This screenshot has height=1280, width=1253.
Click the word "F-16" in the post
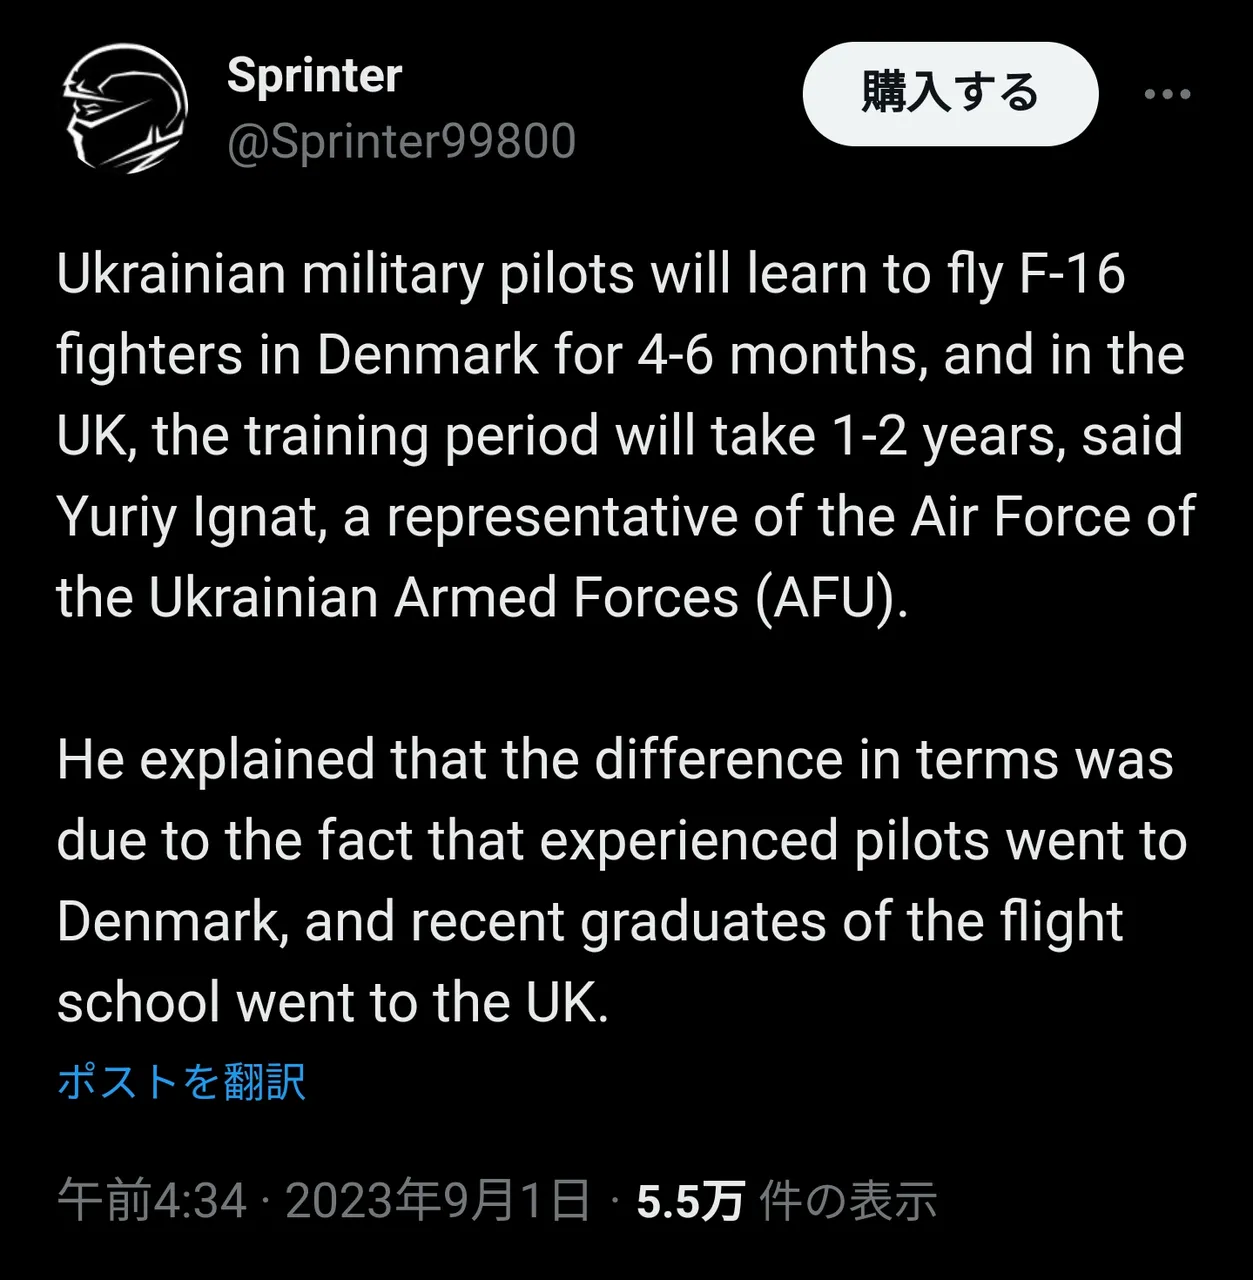point(1072,274)
